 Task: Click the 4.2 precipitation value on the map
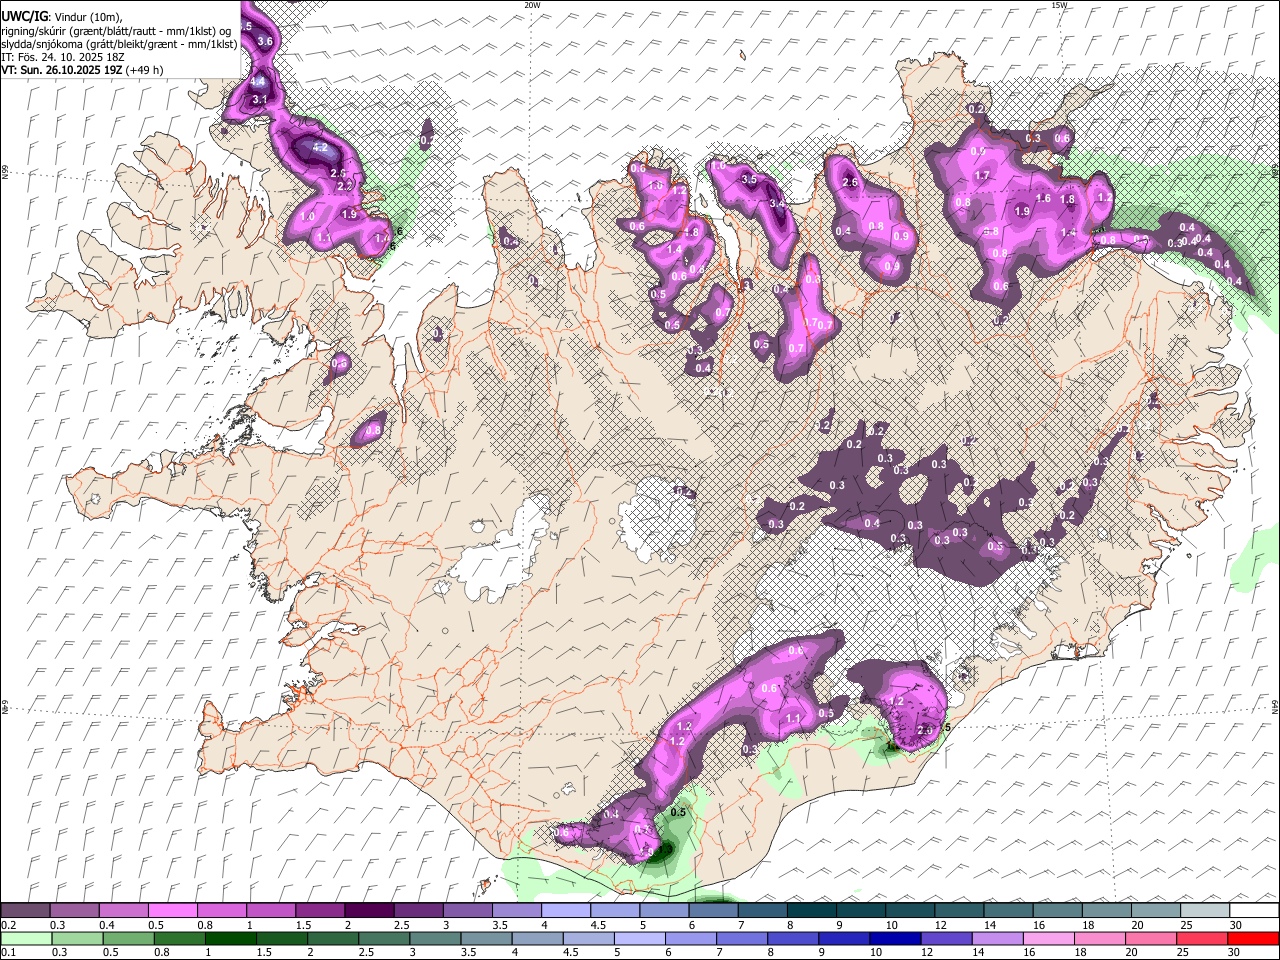tap(321, 147)
